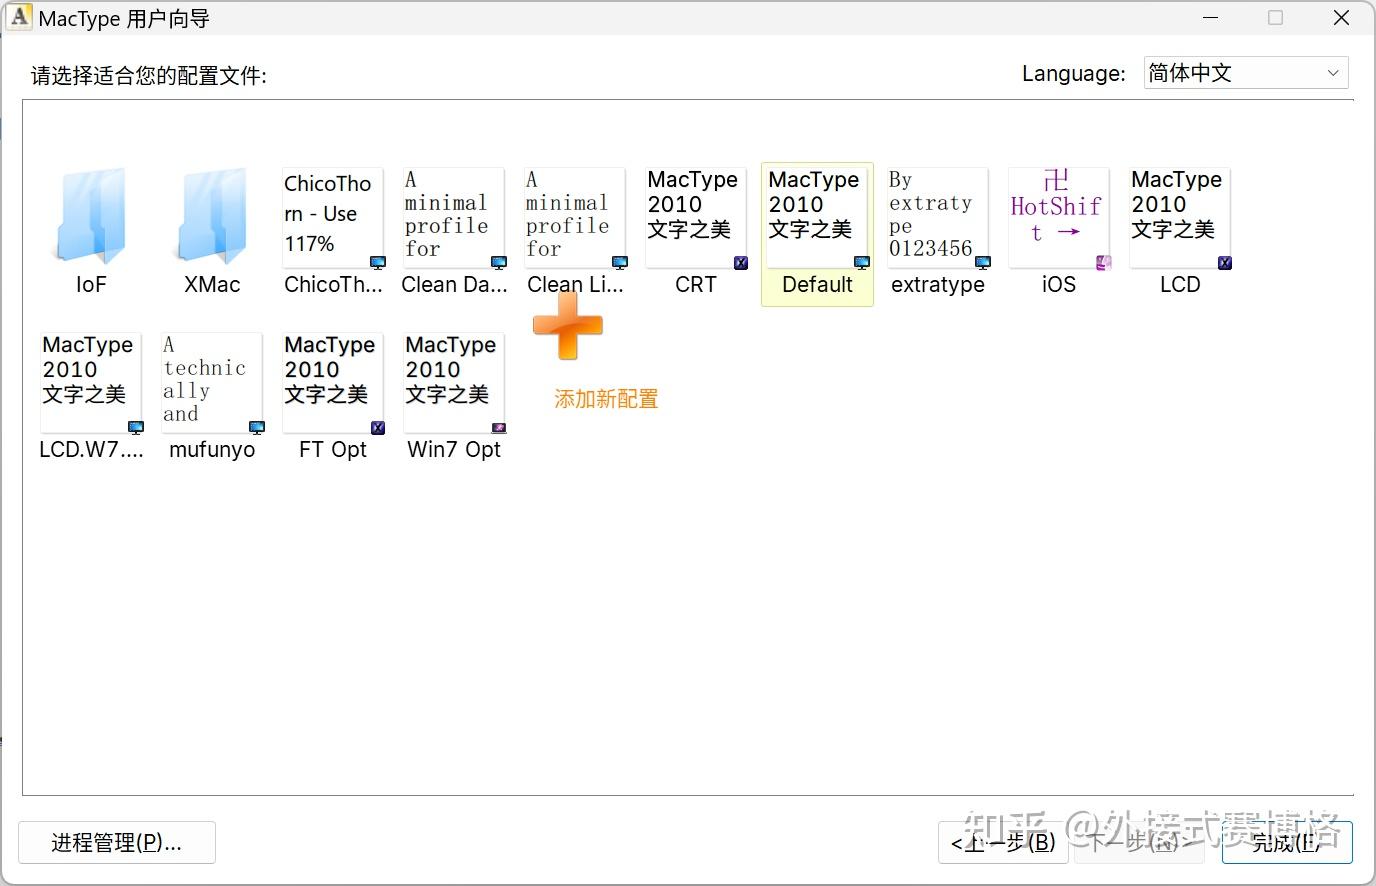Select the Clean Da profile
The height and width of the screenshot is (886, 1376).
tap(453, 215)
